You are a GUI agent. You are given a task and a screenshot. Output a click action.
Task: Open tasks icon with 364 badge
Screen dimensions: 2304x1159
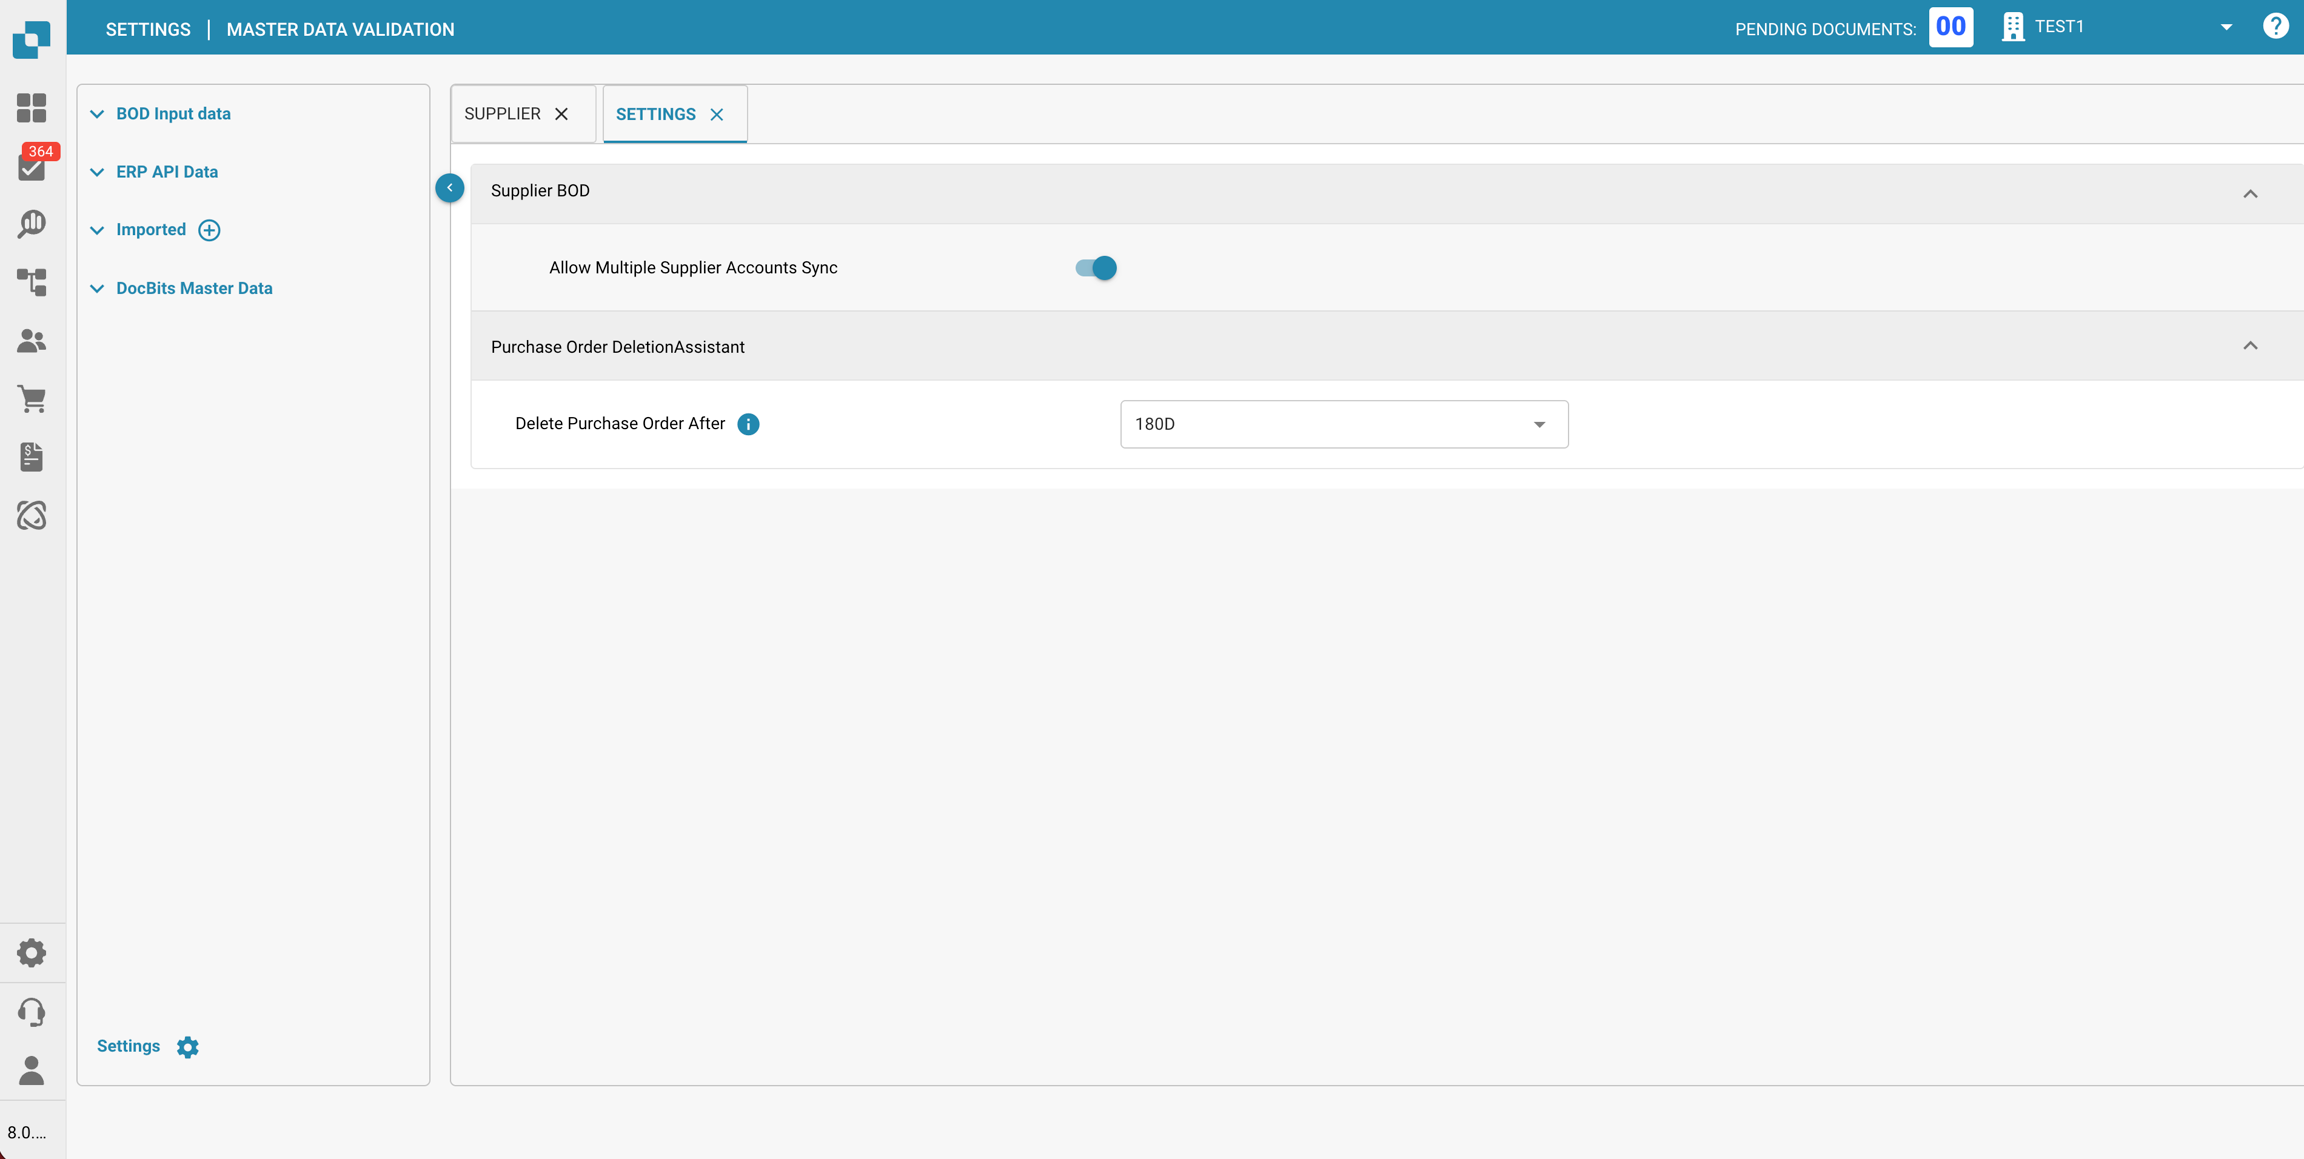point(31,166)
